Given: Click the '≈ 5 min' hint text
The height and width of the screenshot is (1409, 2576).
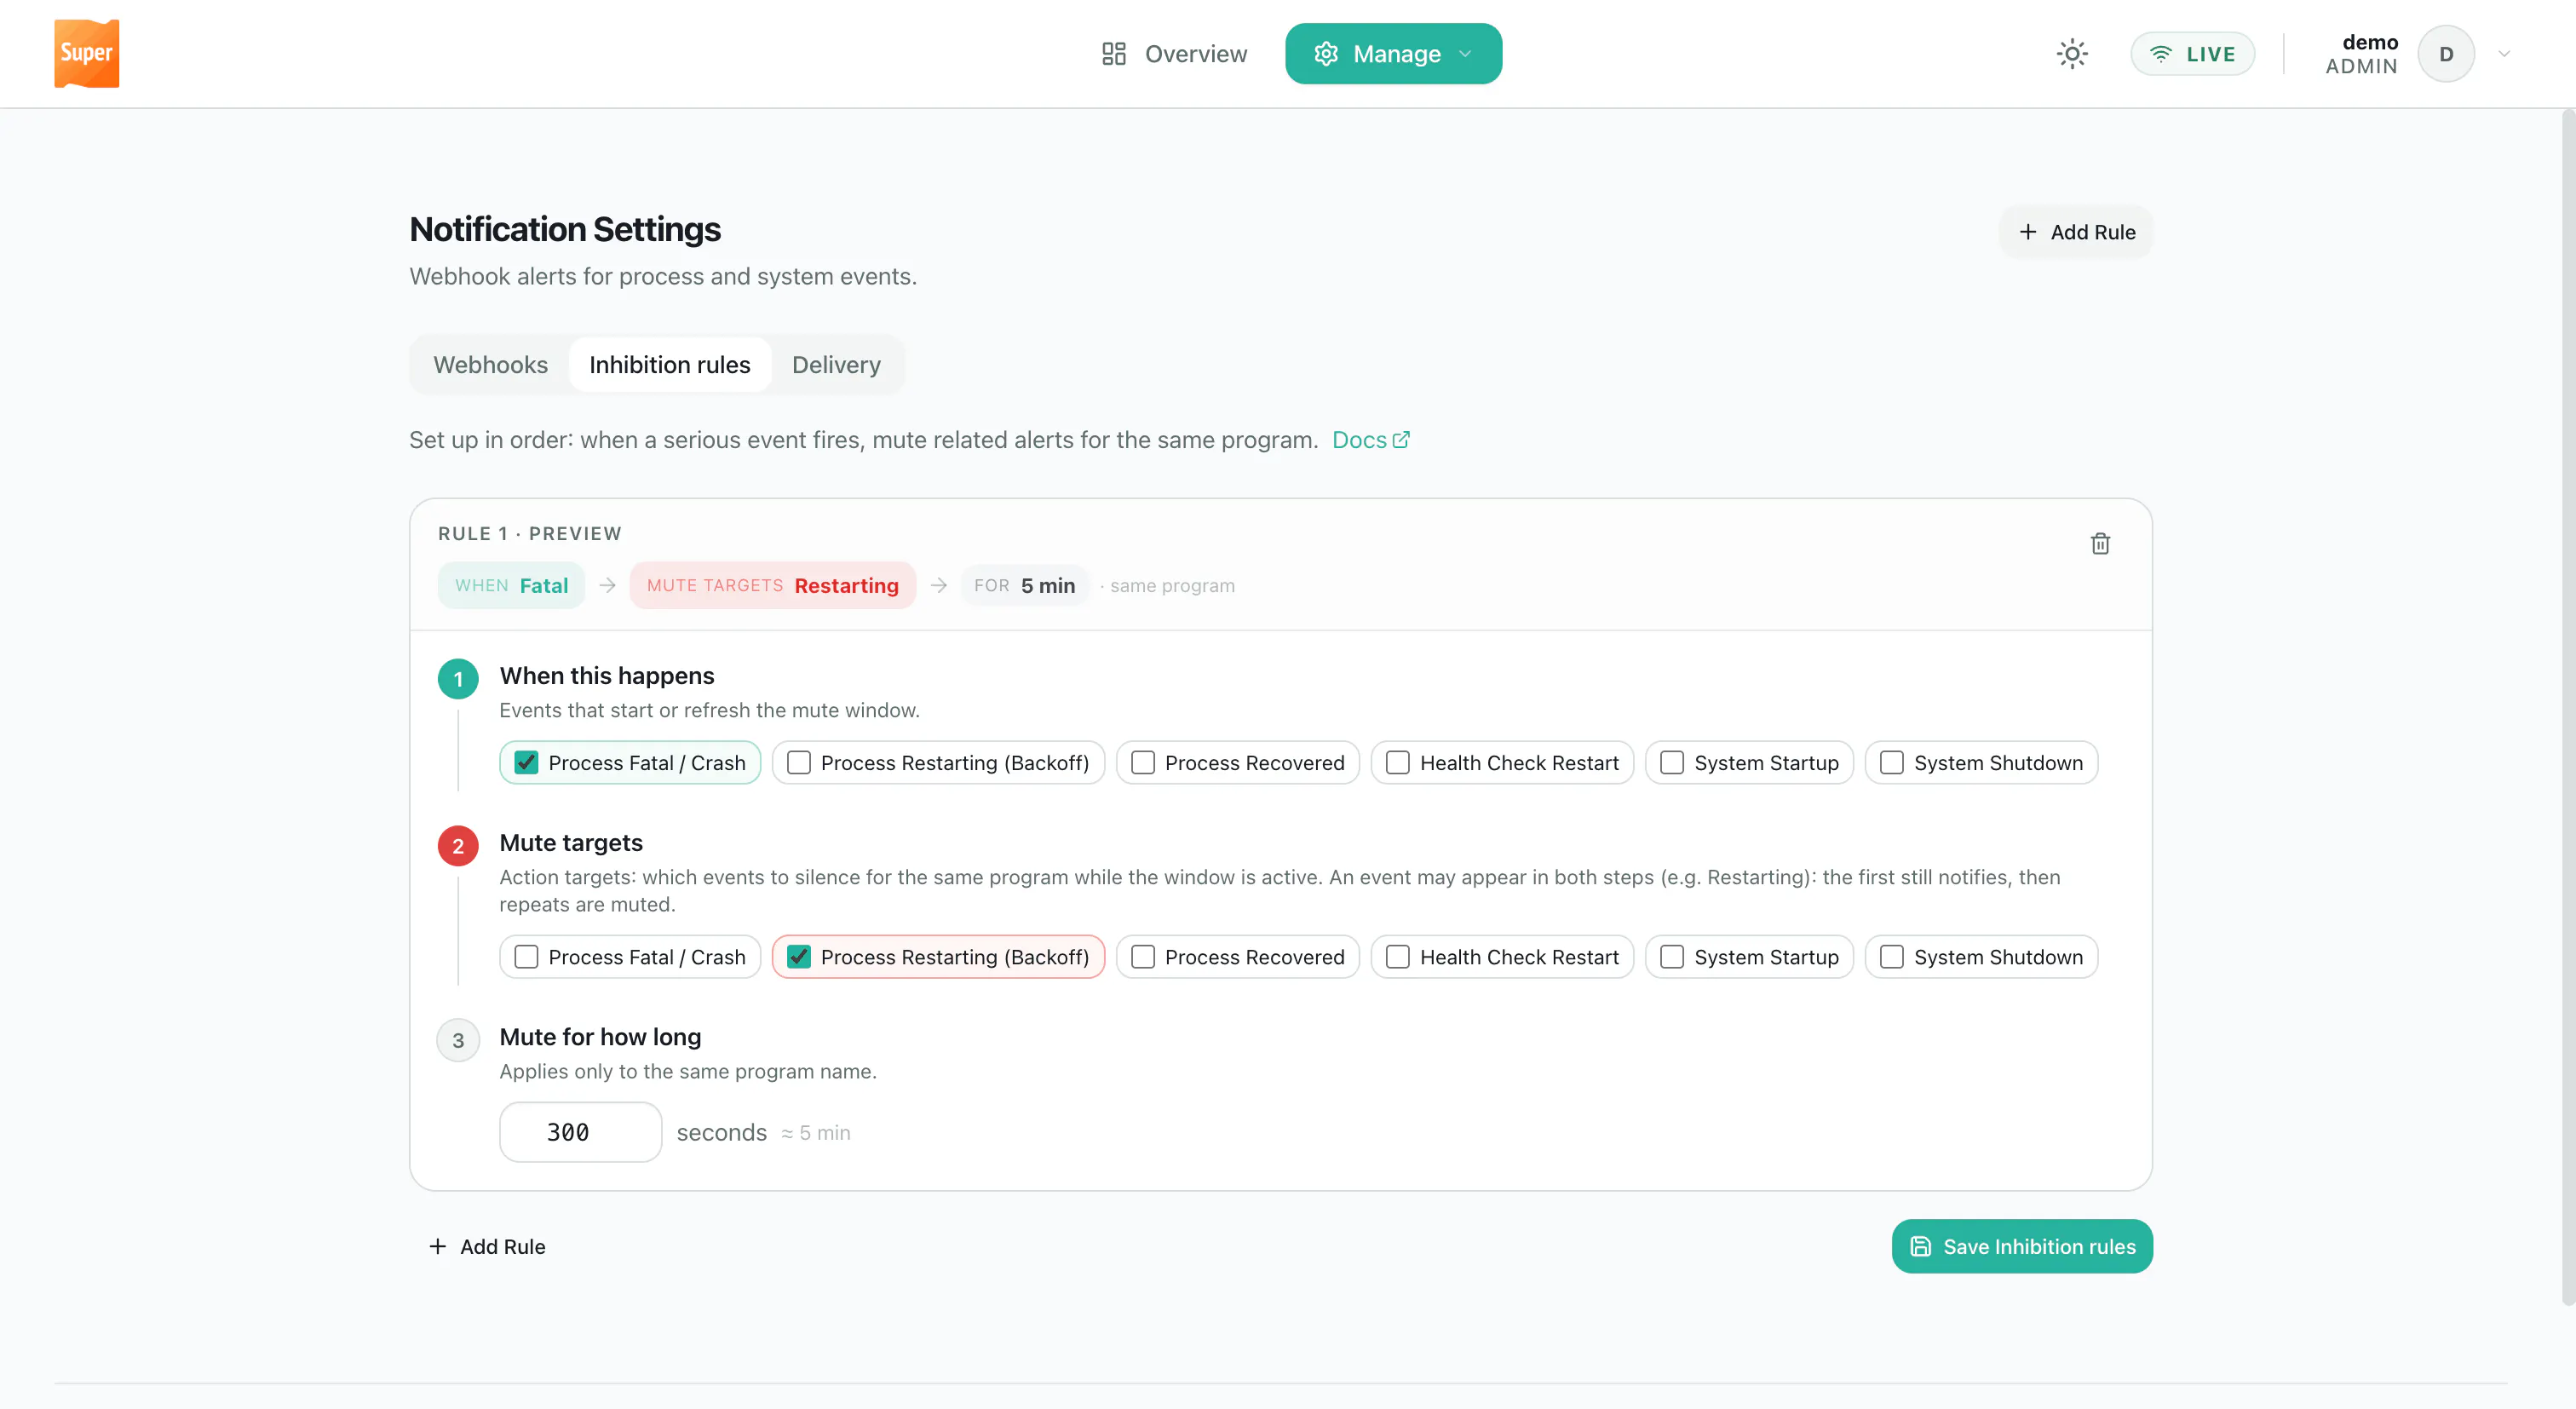Looking at the screenshot, I should click(x=816, y=1133).
